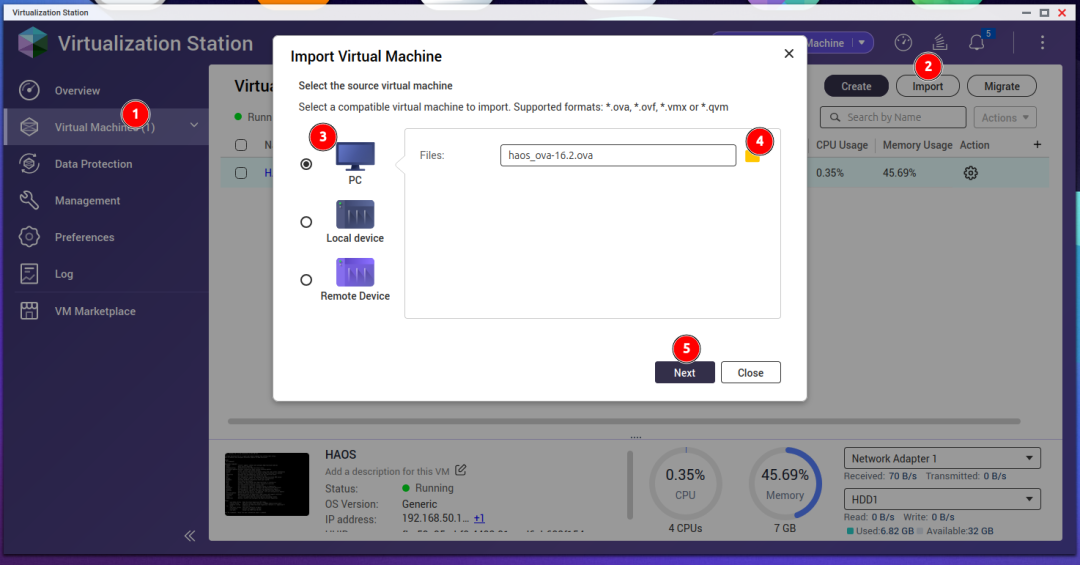
Task: Click the Create button
Action: pos(856,86)
